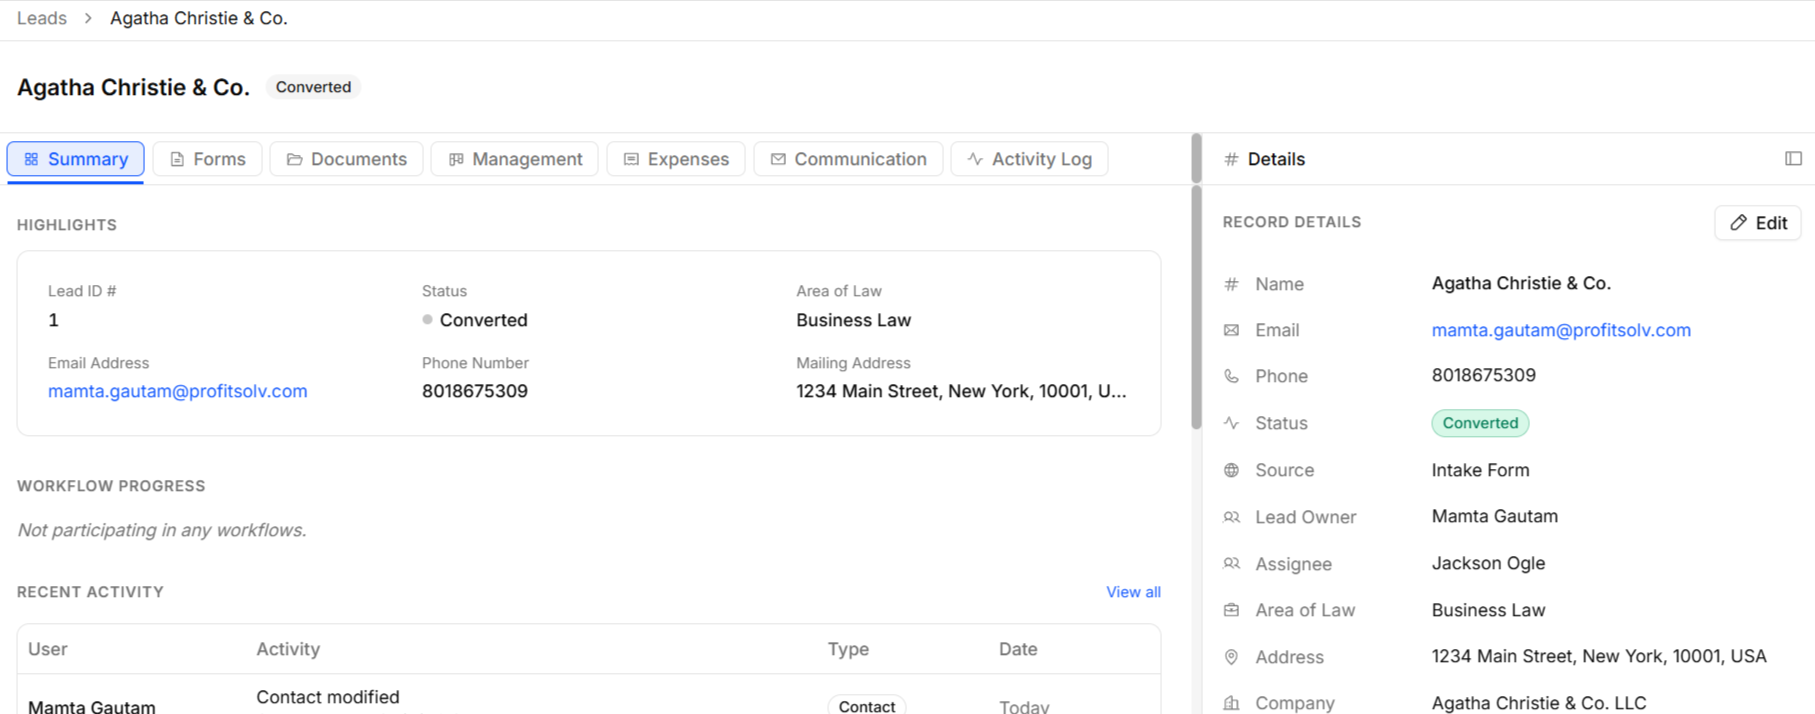Click the briefcase icon beside Area of Law
The width and height of the screenshot is (1815, 714).
click(x=1231, y=610)
